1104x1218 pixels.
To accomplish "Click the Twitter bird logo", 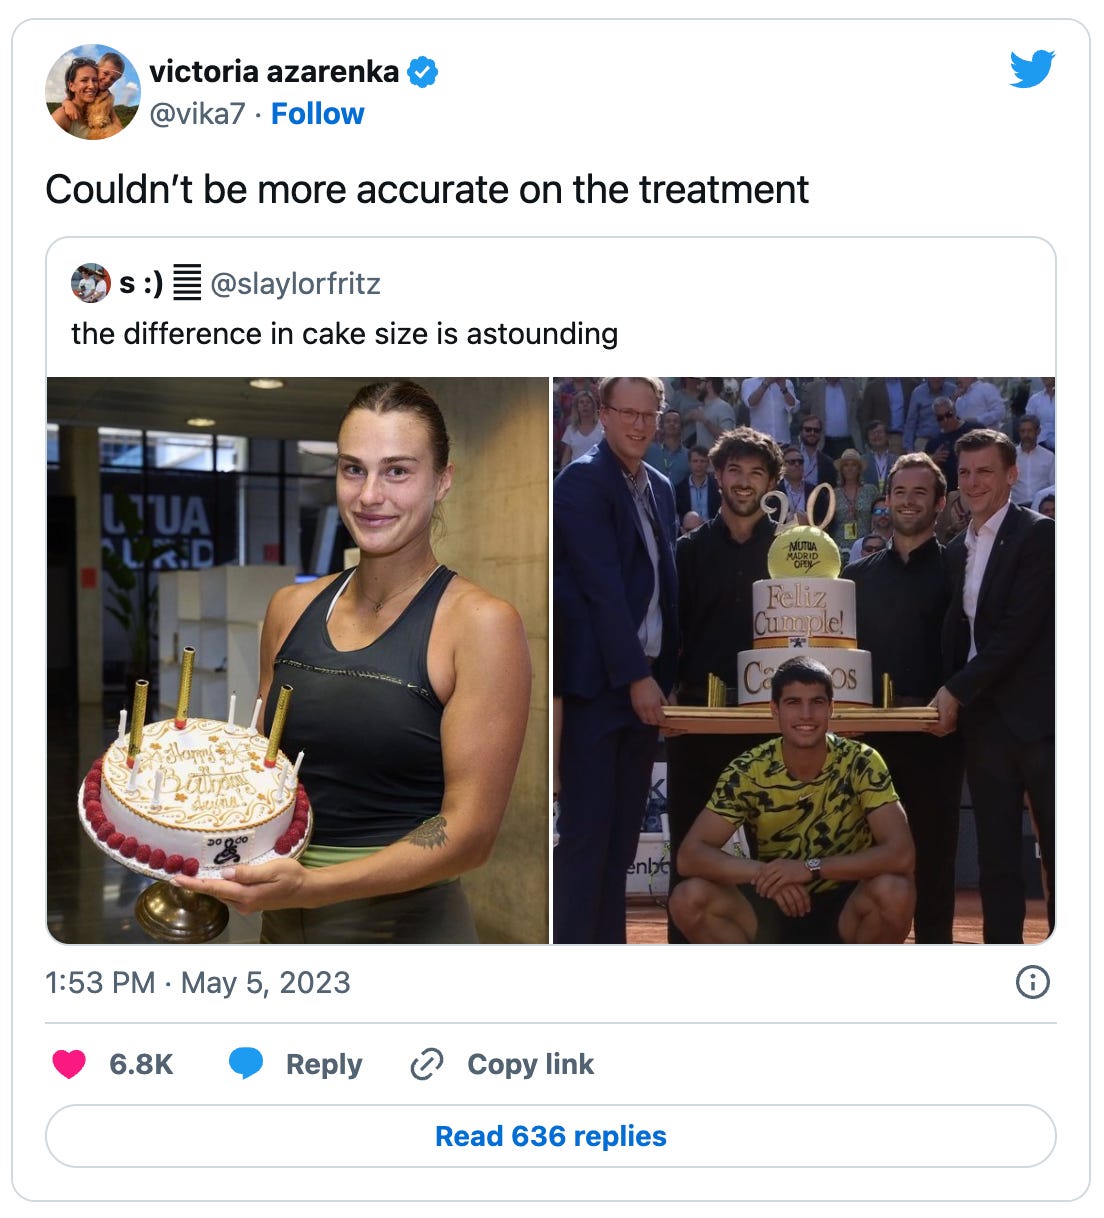I will tap(1032, 70).
